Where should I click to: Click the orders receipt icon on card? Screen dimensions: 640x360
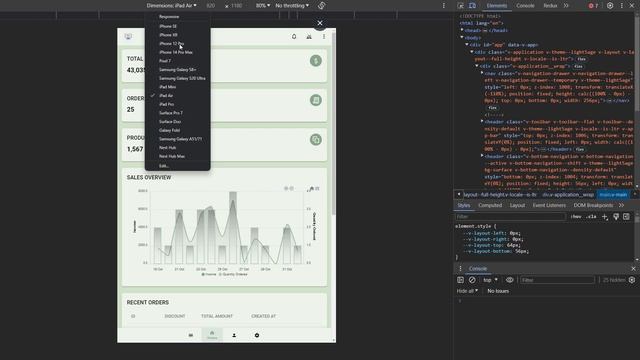coord(316,100)
